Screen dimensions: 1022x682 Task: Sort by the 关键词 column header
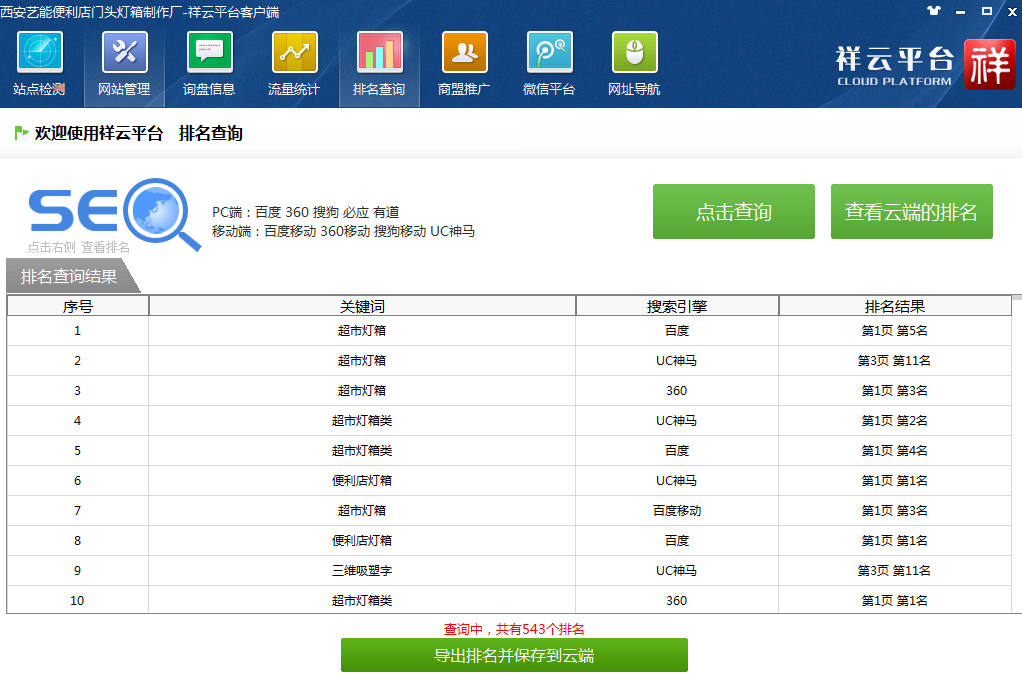coord(362,306)
